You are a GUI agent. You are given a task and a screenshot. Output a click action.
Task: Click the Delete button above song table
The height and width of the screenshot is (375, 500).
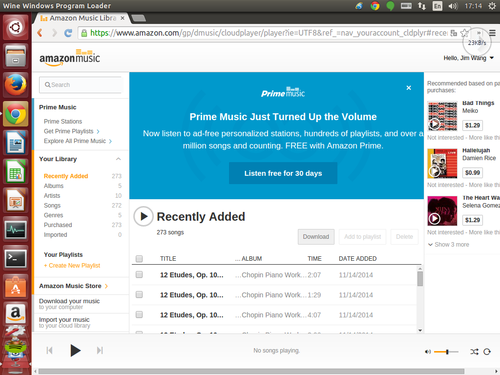click(x=404, y=237)
